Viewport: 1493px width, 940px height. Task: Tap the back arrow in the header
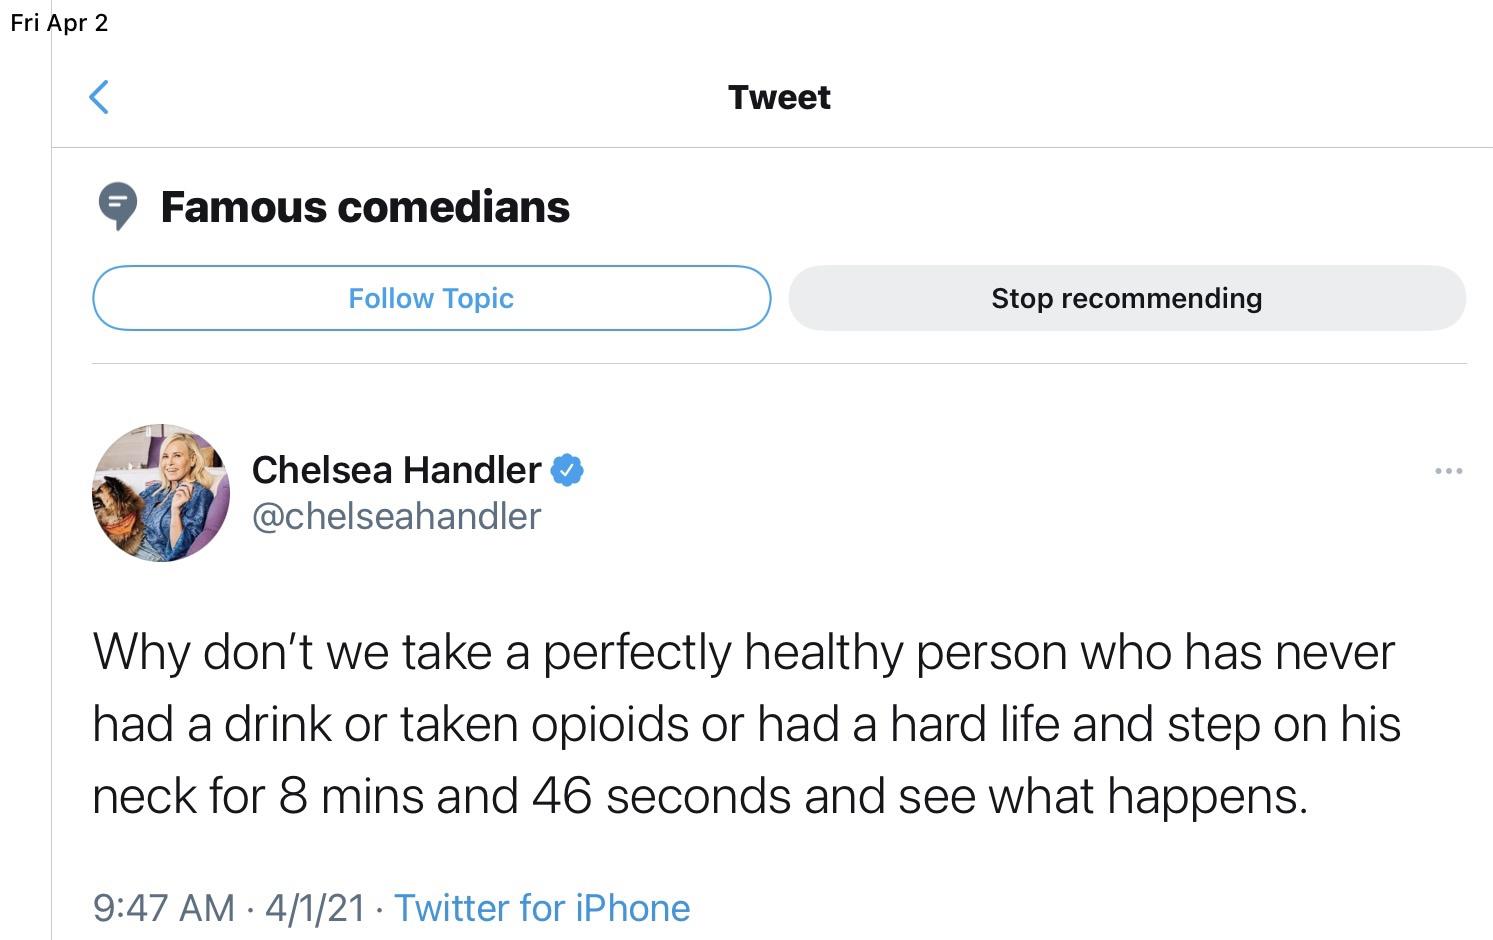tap(99, 97)
